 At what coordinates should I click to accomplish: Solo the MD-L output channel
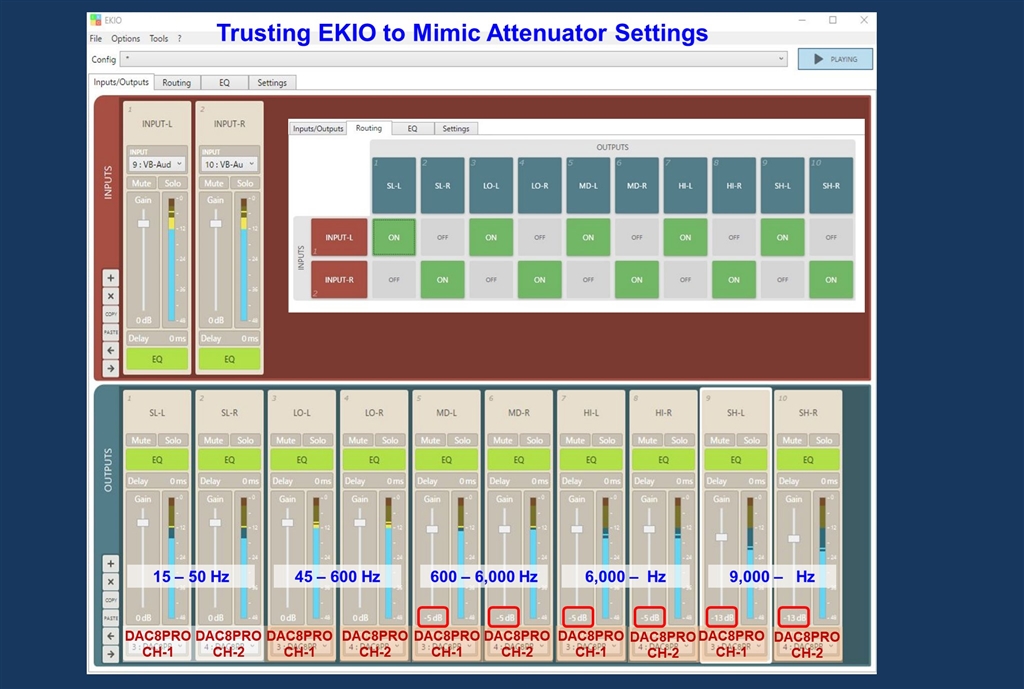tap(462, 440)
